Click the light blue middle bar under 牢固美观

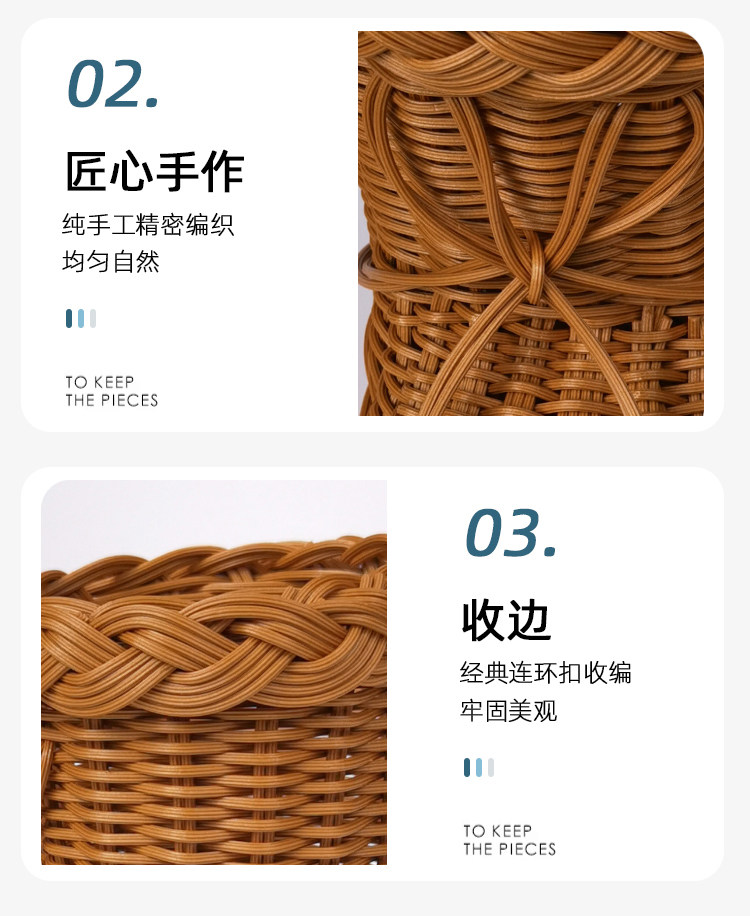(x=479, y=767)
